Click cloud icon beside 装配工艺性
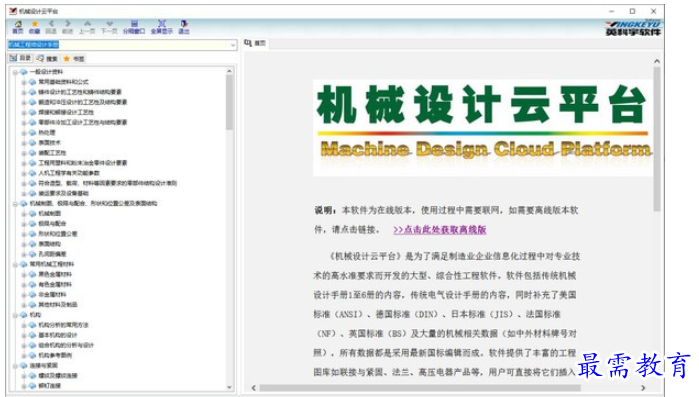Screen dimensions: 699x397 (x=32, y=153)
